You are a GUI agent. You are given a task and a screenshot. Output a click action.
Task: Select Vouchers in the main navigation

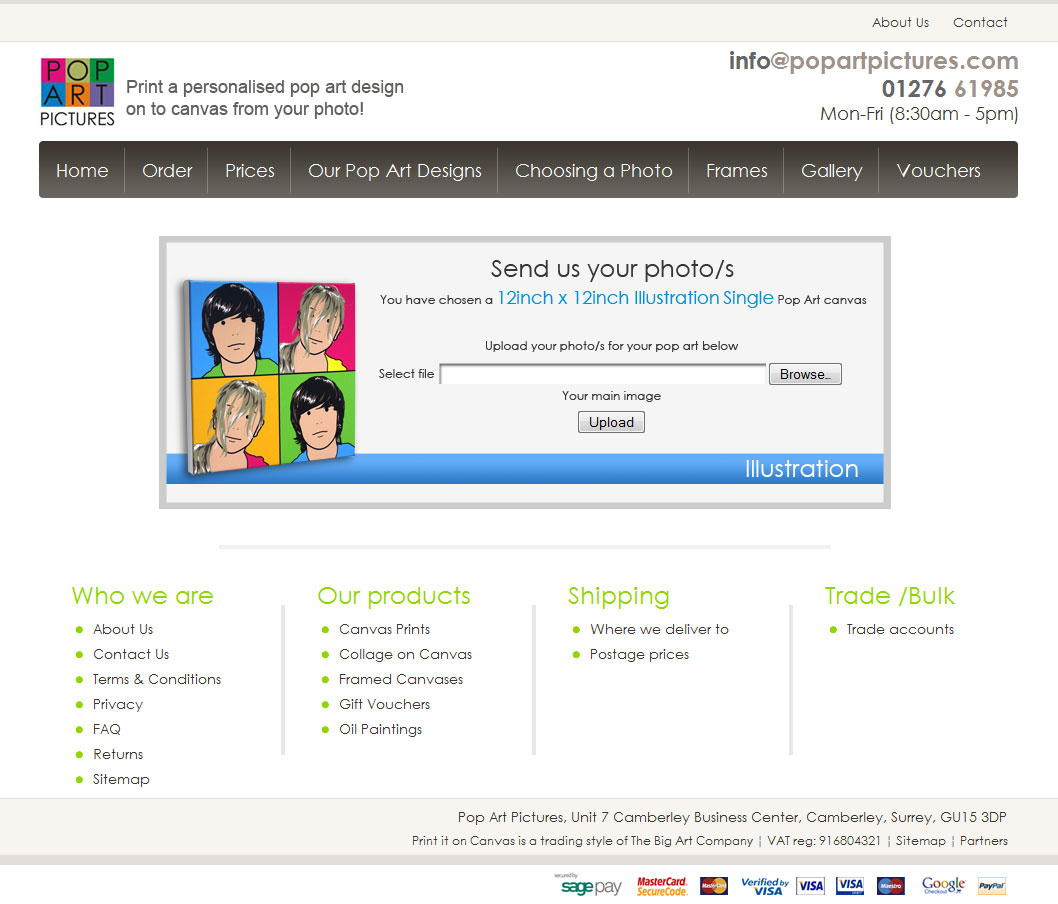[938, 171]
